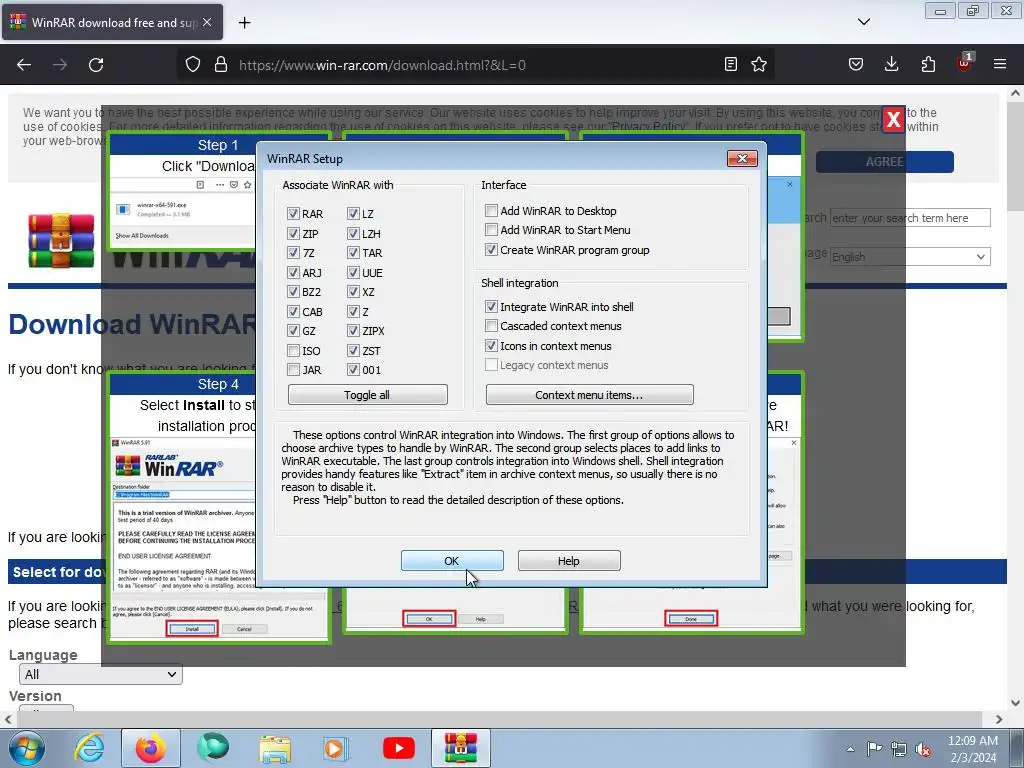Open the Windows Start menu
Image resolution: width=1024 pixels, height=768 pixels.
tap(27, 748)
